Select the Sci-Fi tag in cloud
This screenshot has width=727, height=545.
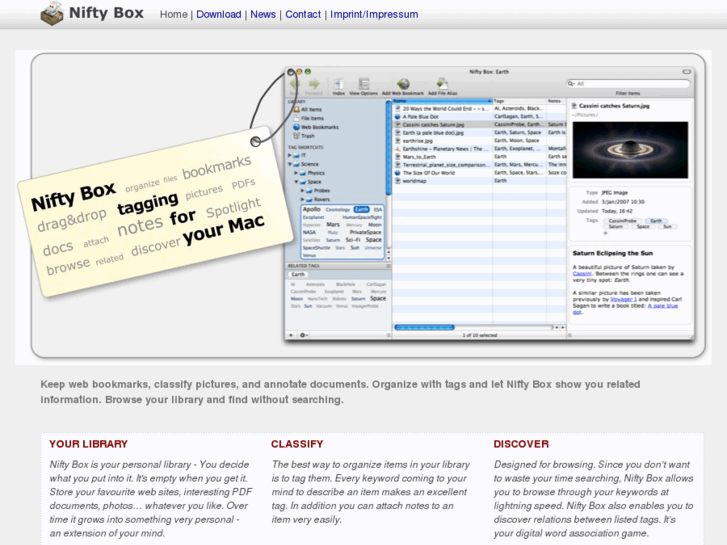[353, 240]
